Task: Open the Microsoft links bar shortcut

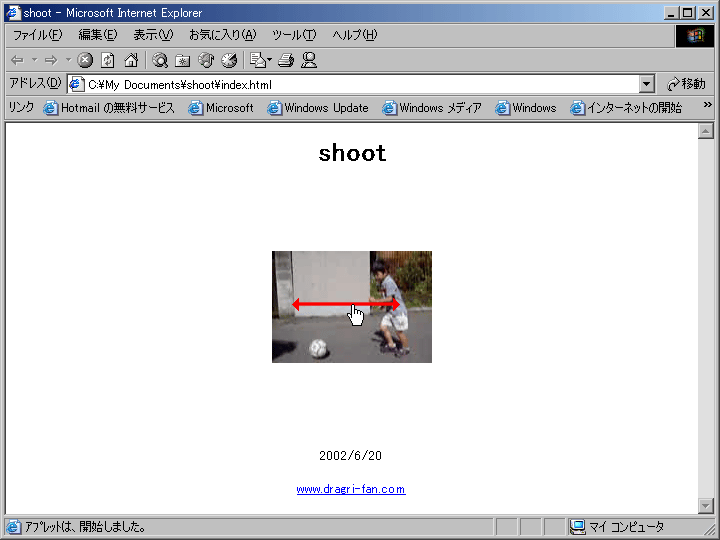Action: (221, 108)
